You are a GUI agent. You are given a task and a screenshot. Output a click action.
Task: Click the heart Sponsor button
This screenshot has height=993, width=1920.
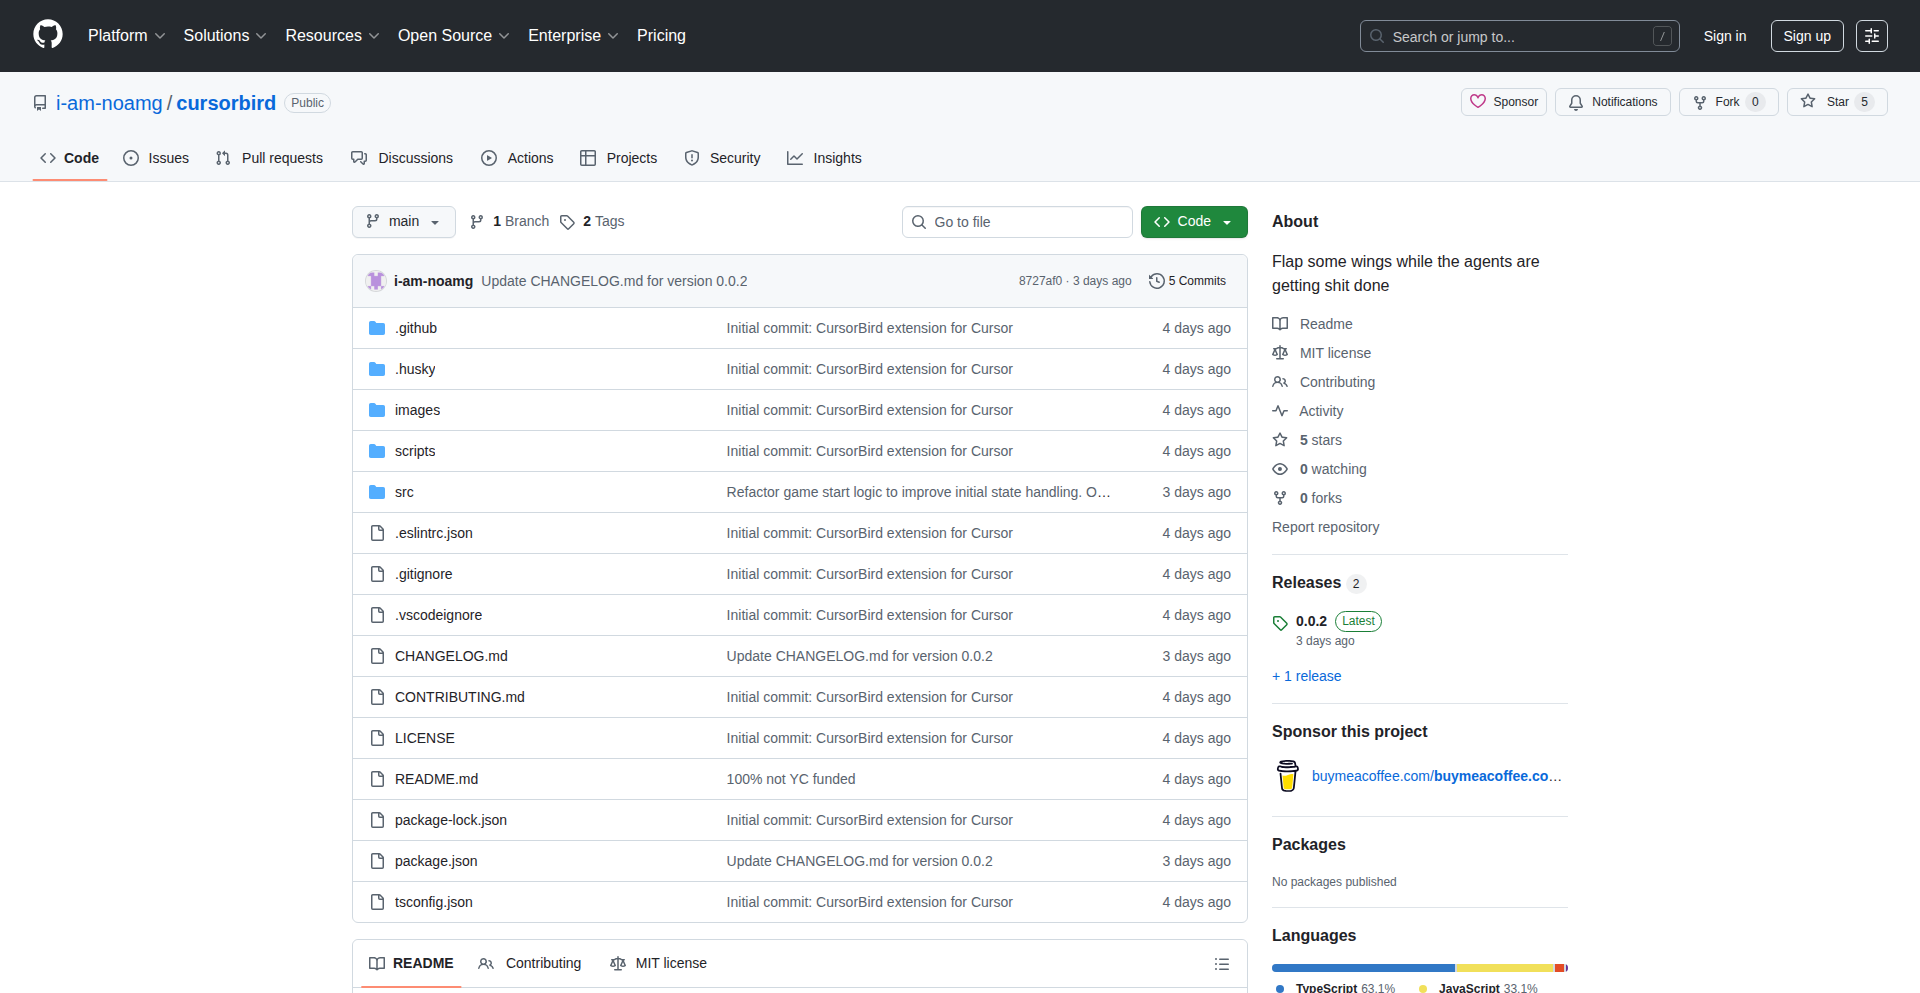(x=1503, y=102)
